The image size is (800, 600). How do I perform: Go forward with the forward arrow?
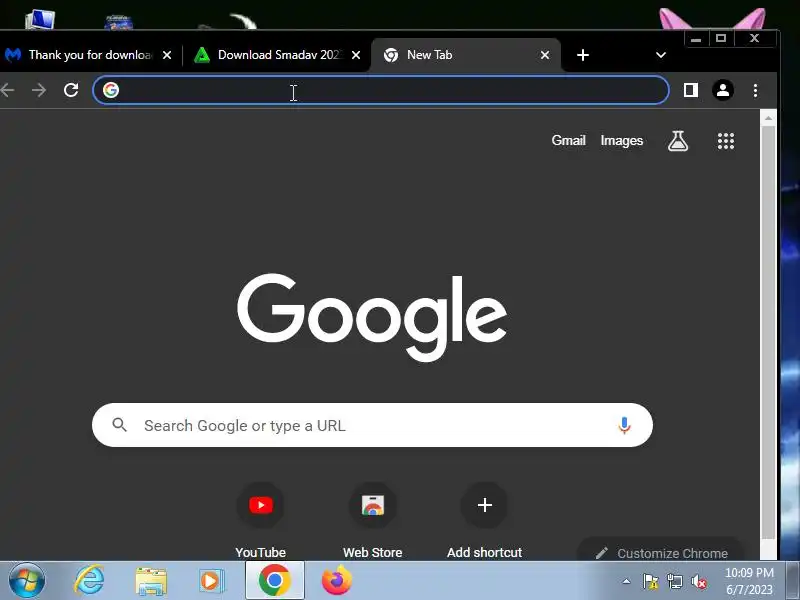point(39,90)
